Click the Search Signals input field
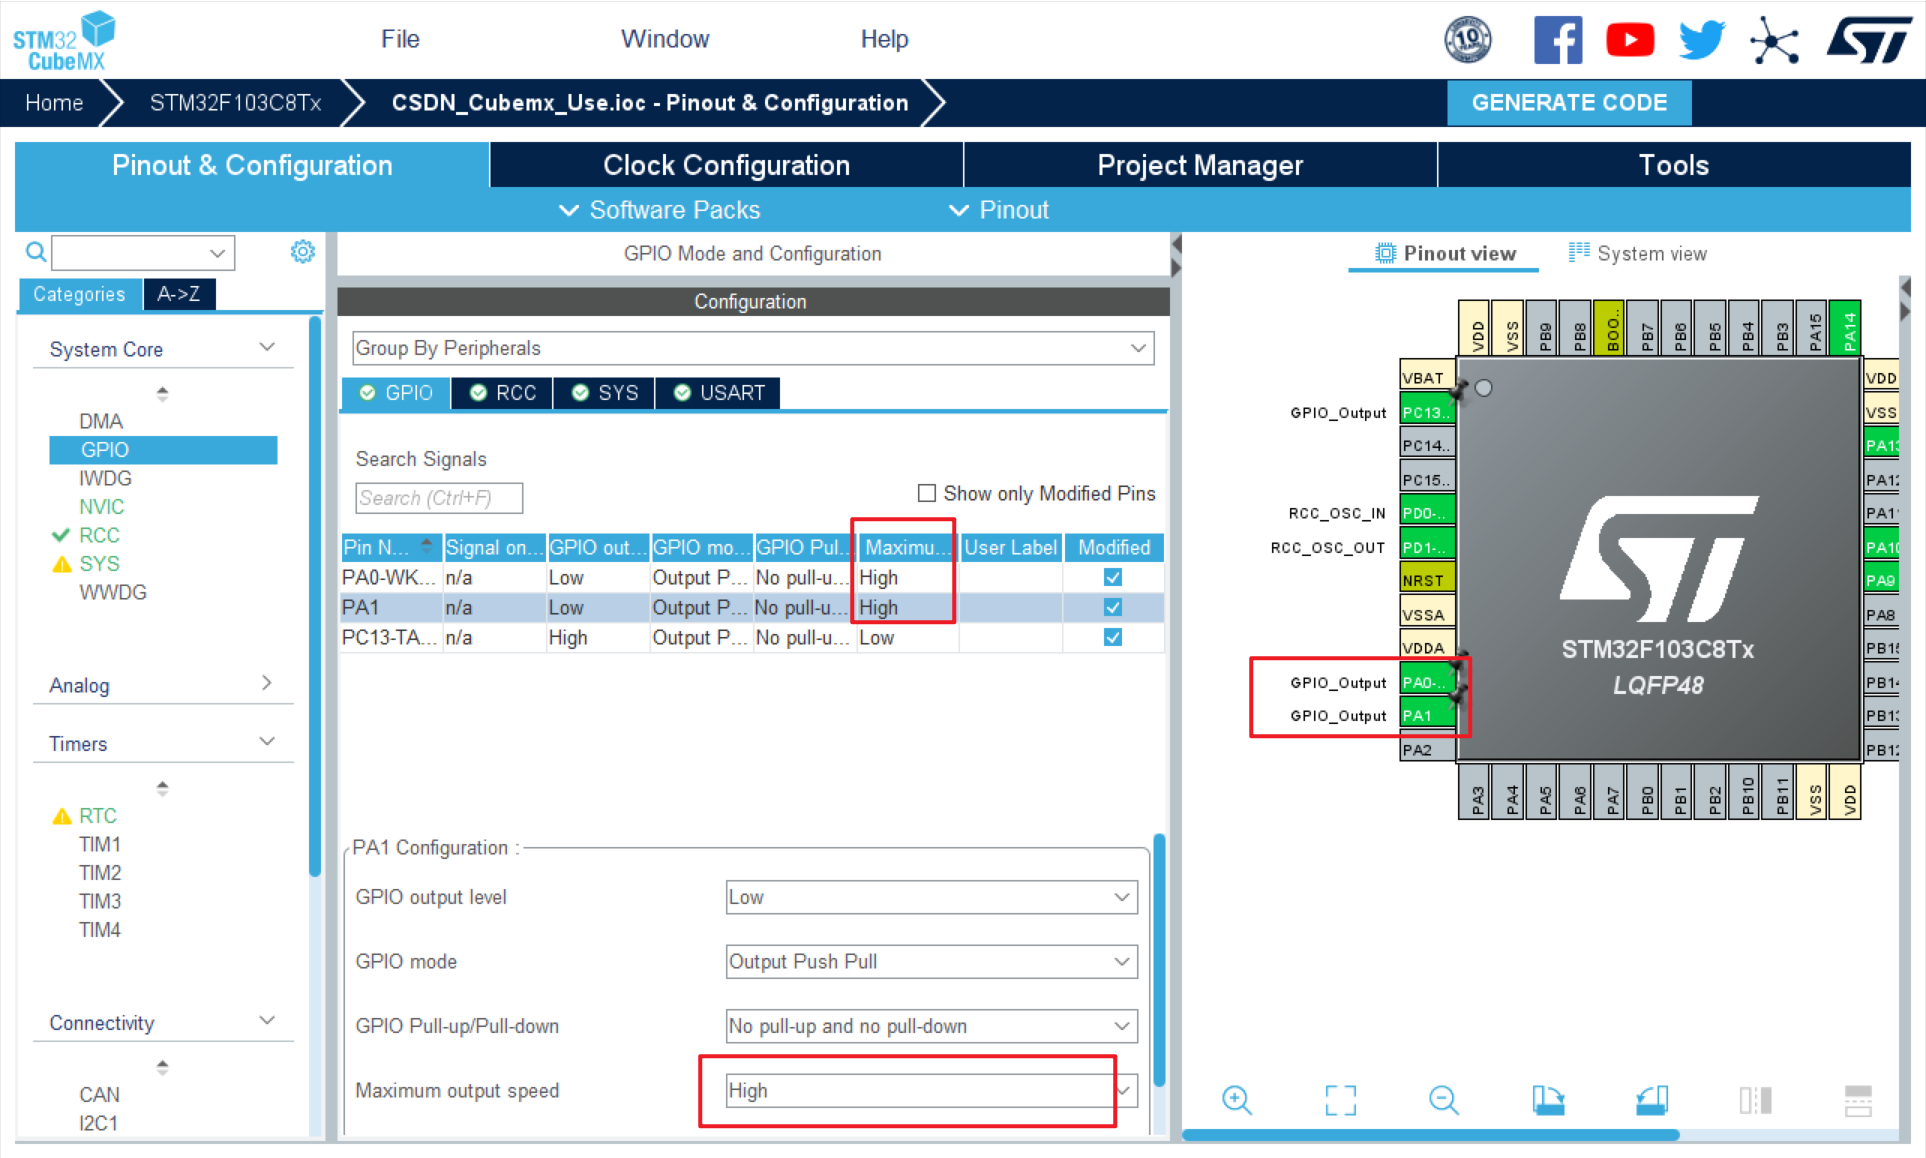Screen dimensions: 1926x1158 (439, 498)
